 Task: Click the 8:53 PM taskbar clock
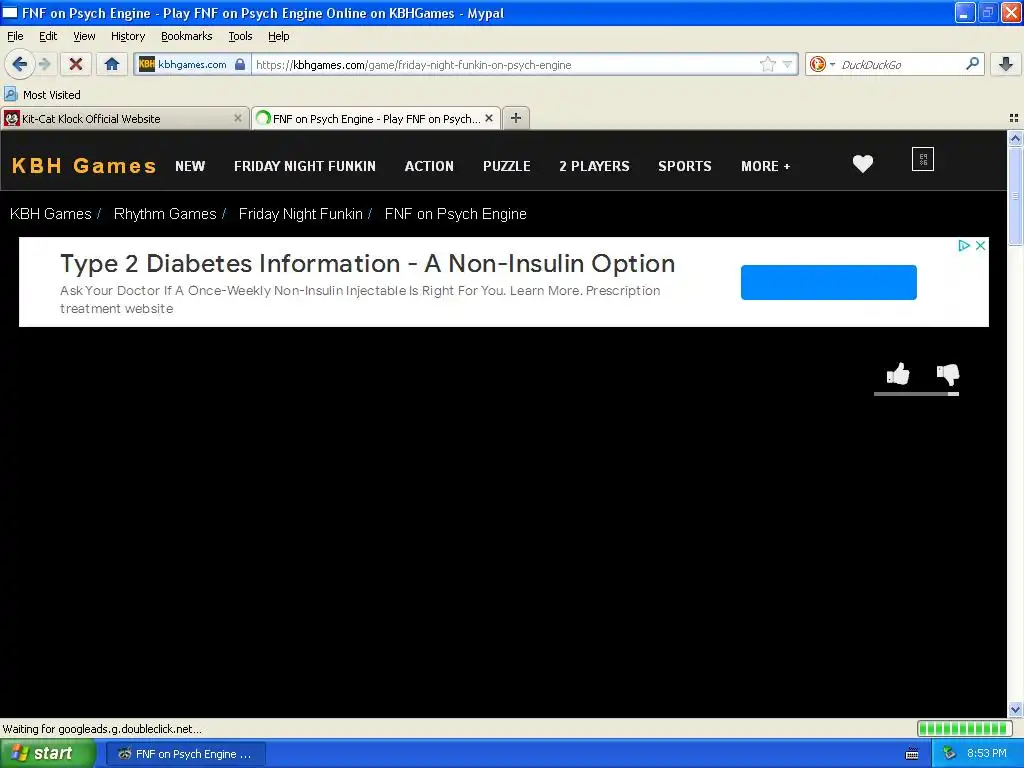click(x=986, y=754)
